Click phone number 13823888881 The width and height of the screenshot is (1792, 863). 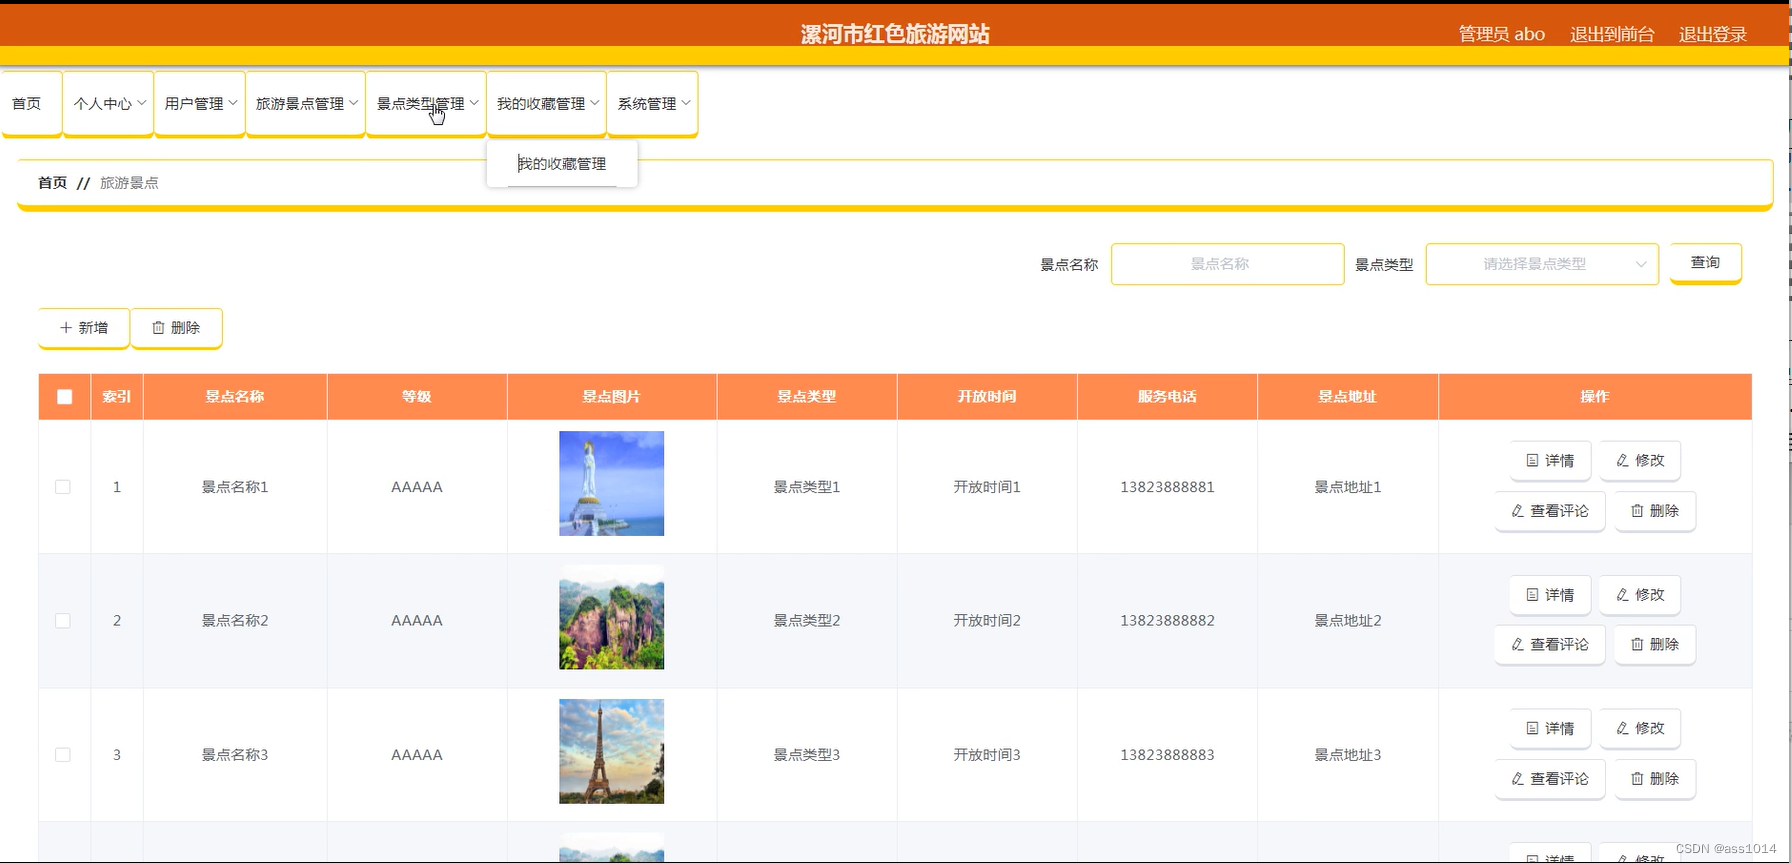(1167, 487)
